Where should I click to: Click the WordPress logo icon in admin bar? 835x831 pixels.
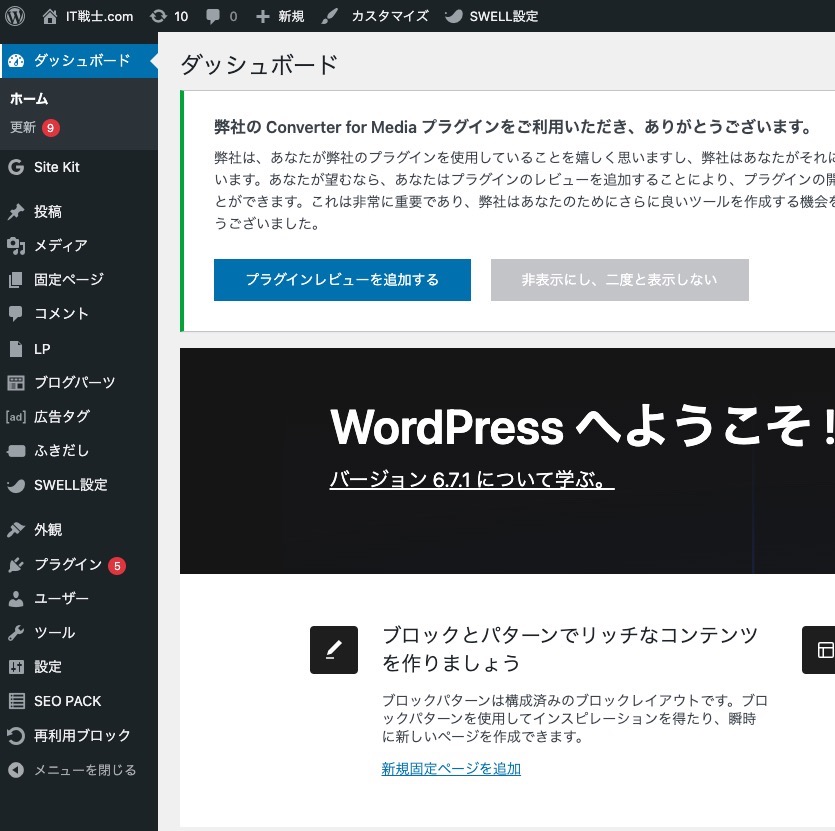(15, 16)
